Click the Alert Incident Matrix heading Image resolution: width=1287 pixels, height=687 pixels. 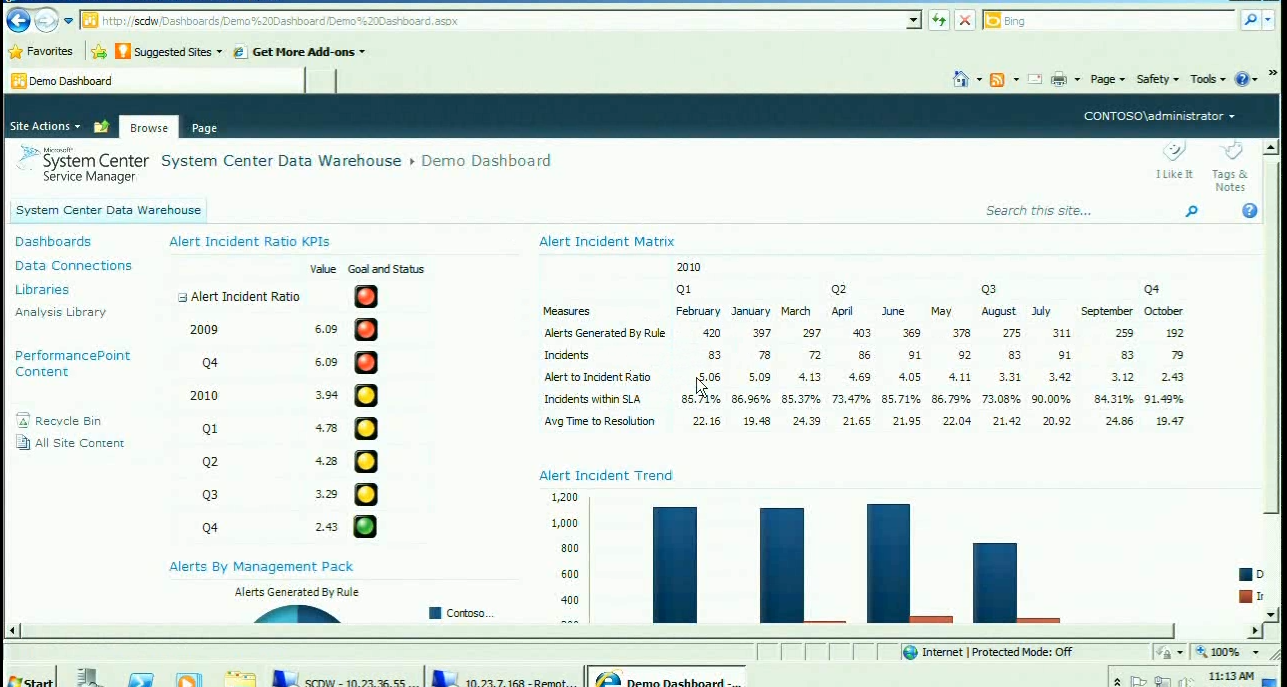[607, 241]
